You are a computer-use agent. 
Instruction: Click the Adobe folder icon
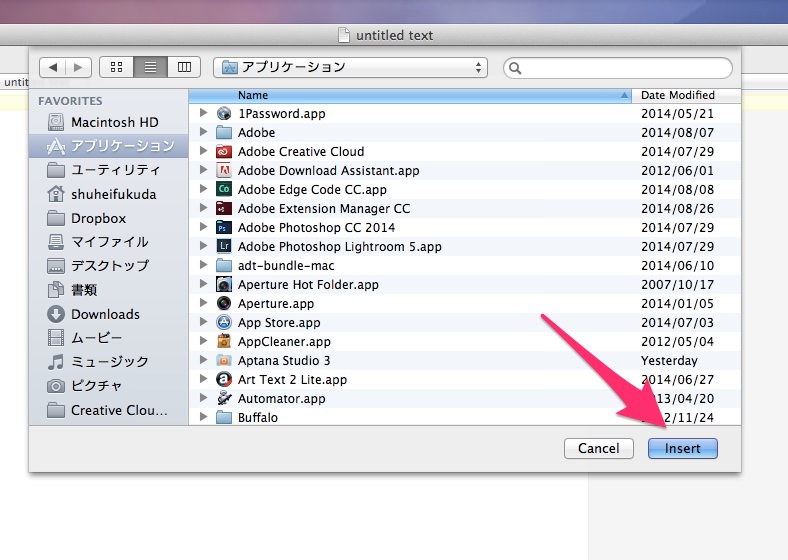click(224, 133)
